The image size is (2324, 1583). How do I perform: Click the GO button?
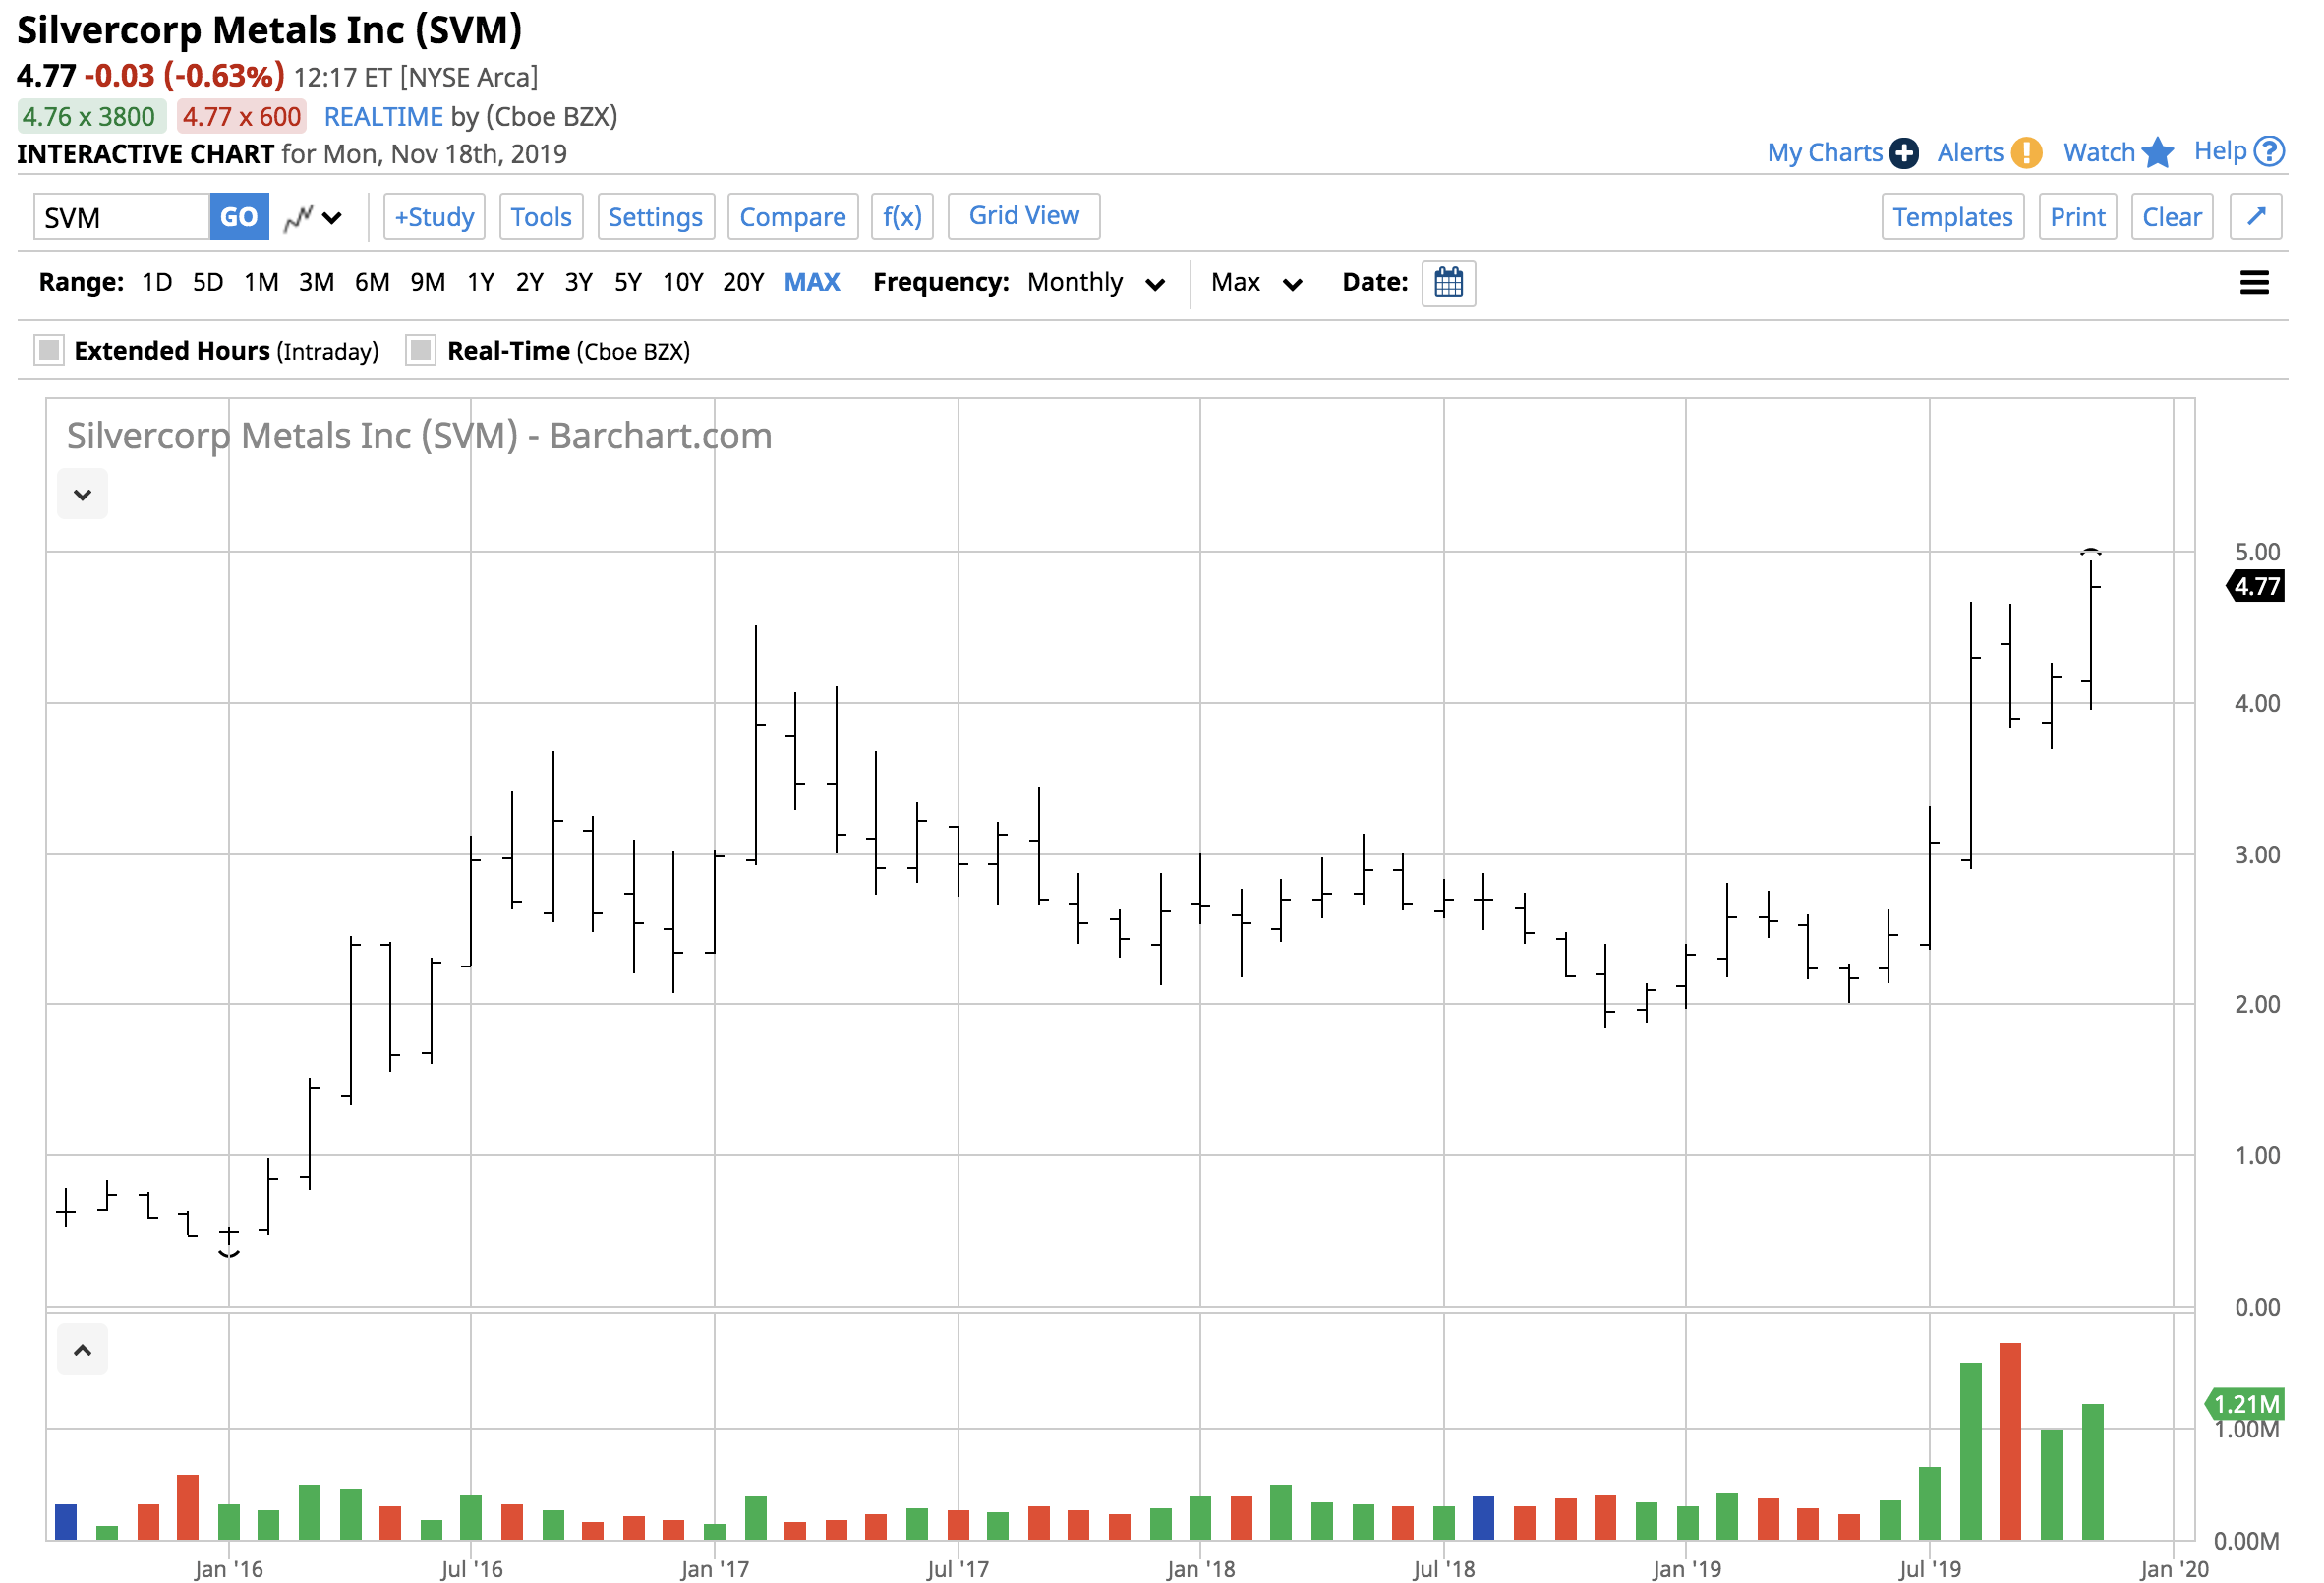(x=239, y=217)
